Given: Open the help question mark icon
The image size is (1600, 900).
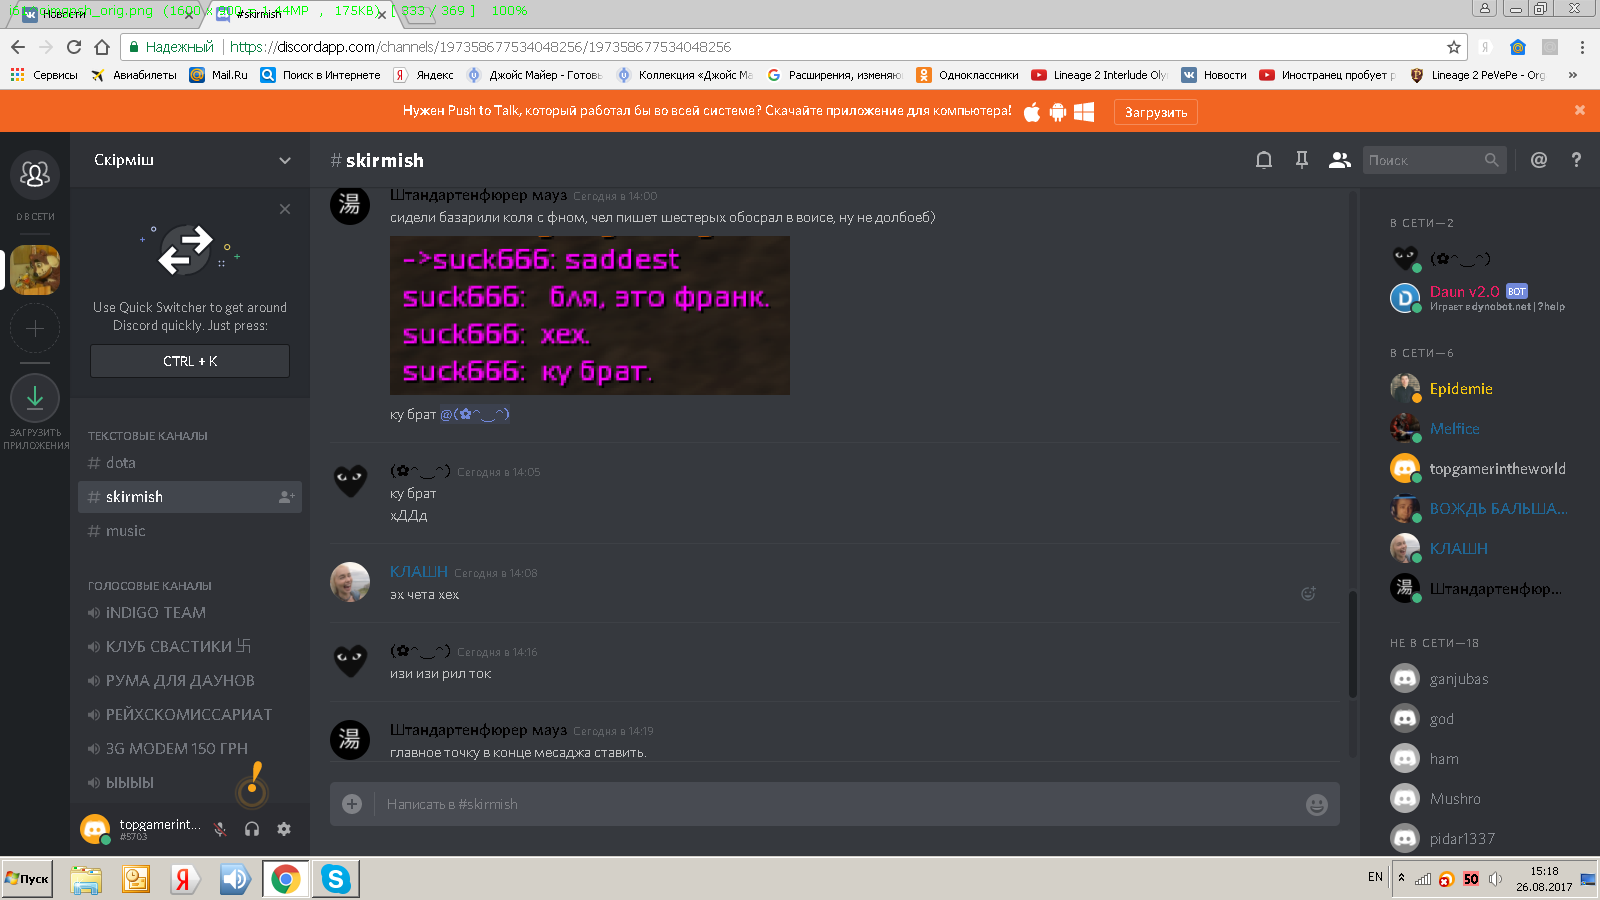Looking at the screenshot, I should pyautogui.click(x=1576, y=160).
